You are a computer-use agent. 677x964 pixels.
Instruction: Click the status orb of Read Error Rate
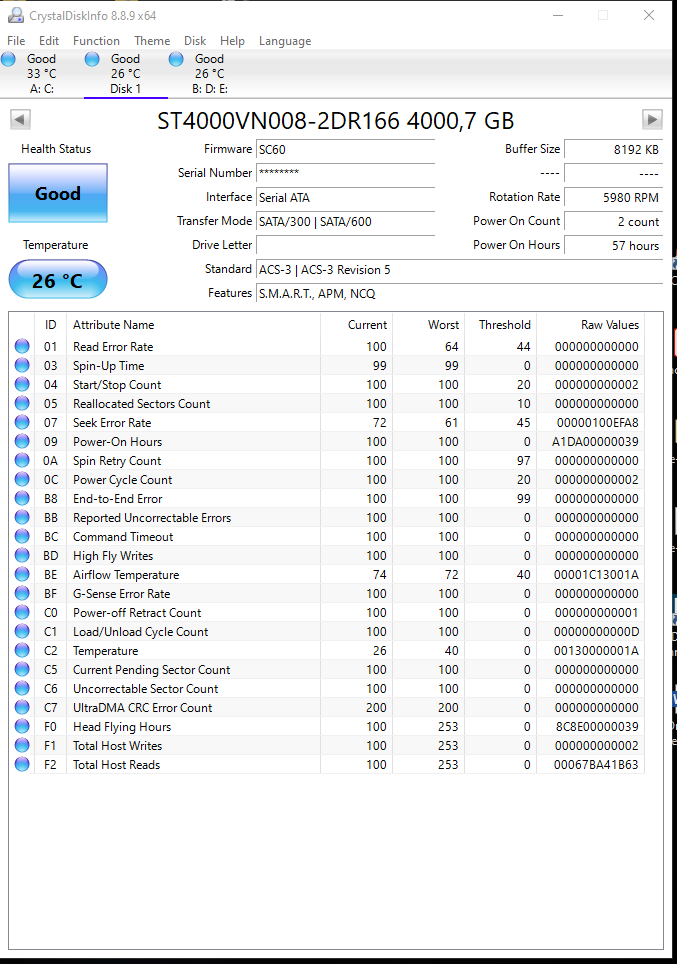(22, 346)
